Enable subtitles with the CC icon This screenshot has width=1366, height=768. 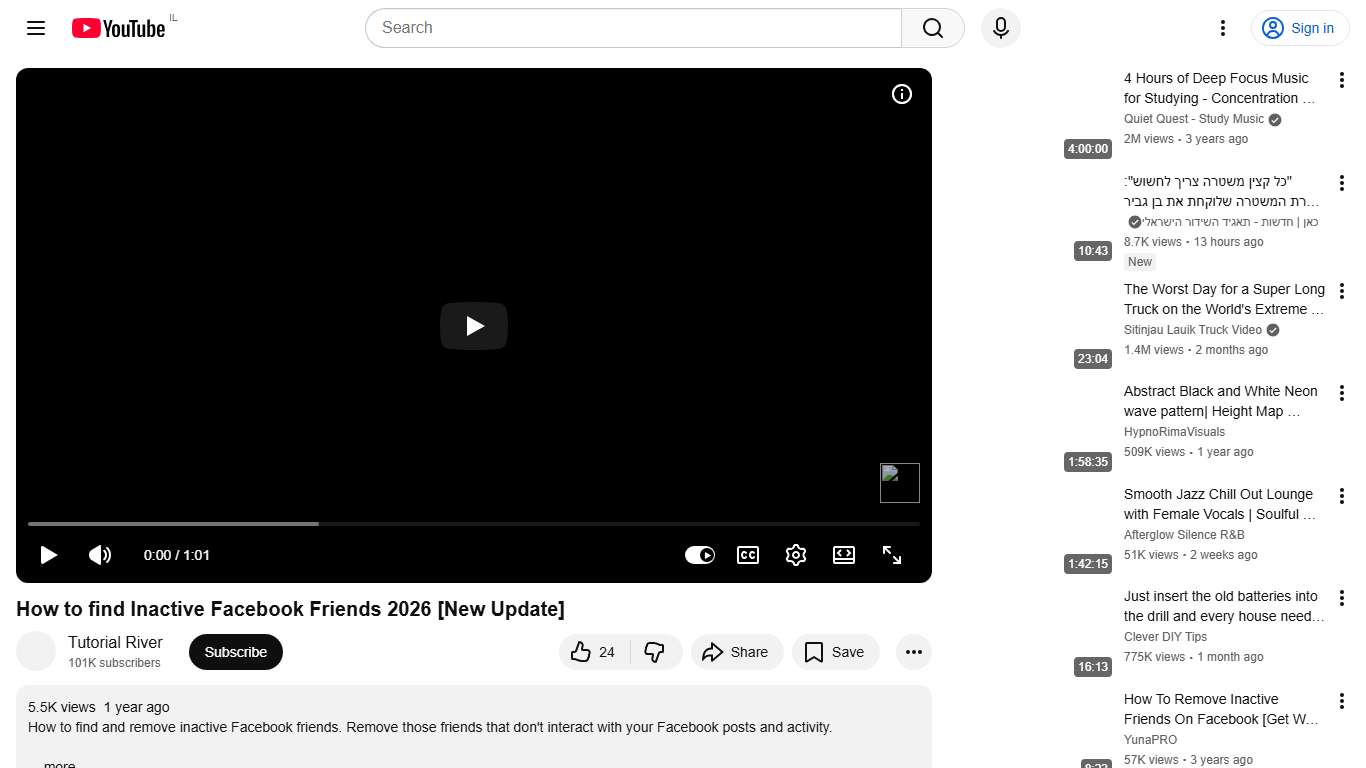click(747, 555)
